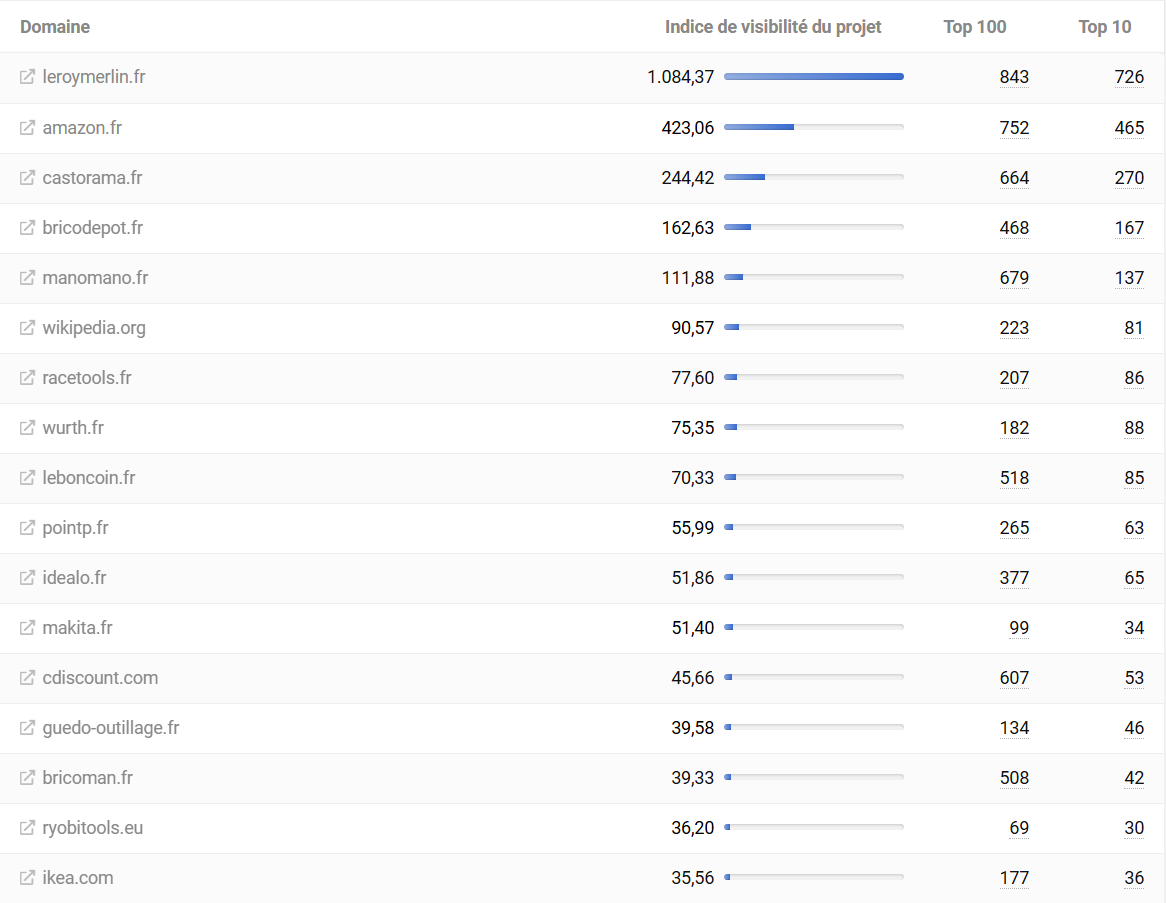Click external link icon next to castorama.fr
Viewport: 1166px width, 903px height.
pos(28,178)
